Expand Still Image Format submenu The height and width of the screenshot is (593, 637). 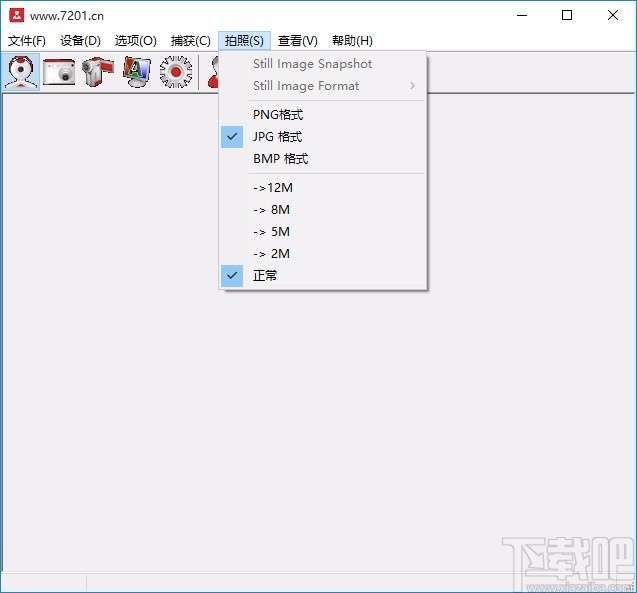323,86
